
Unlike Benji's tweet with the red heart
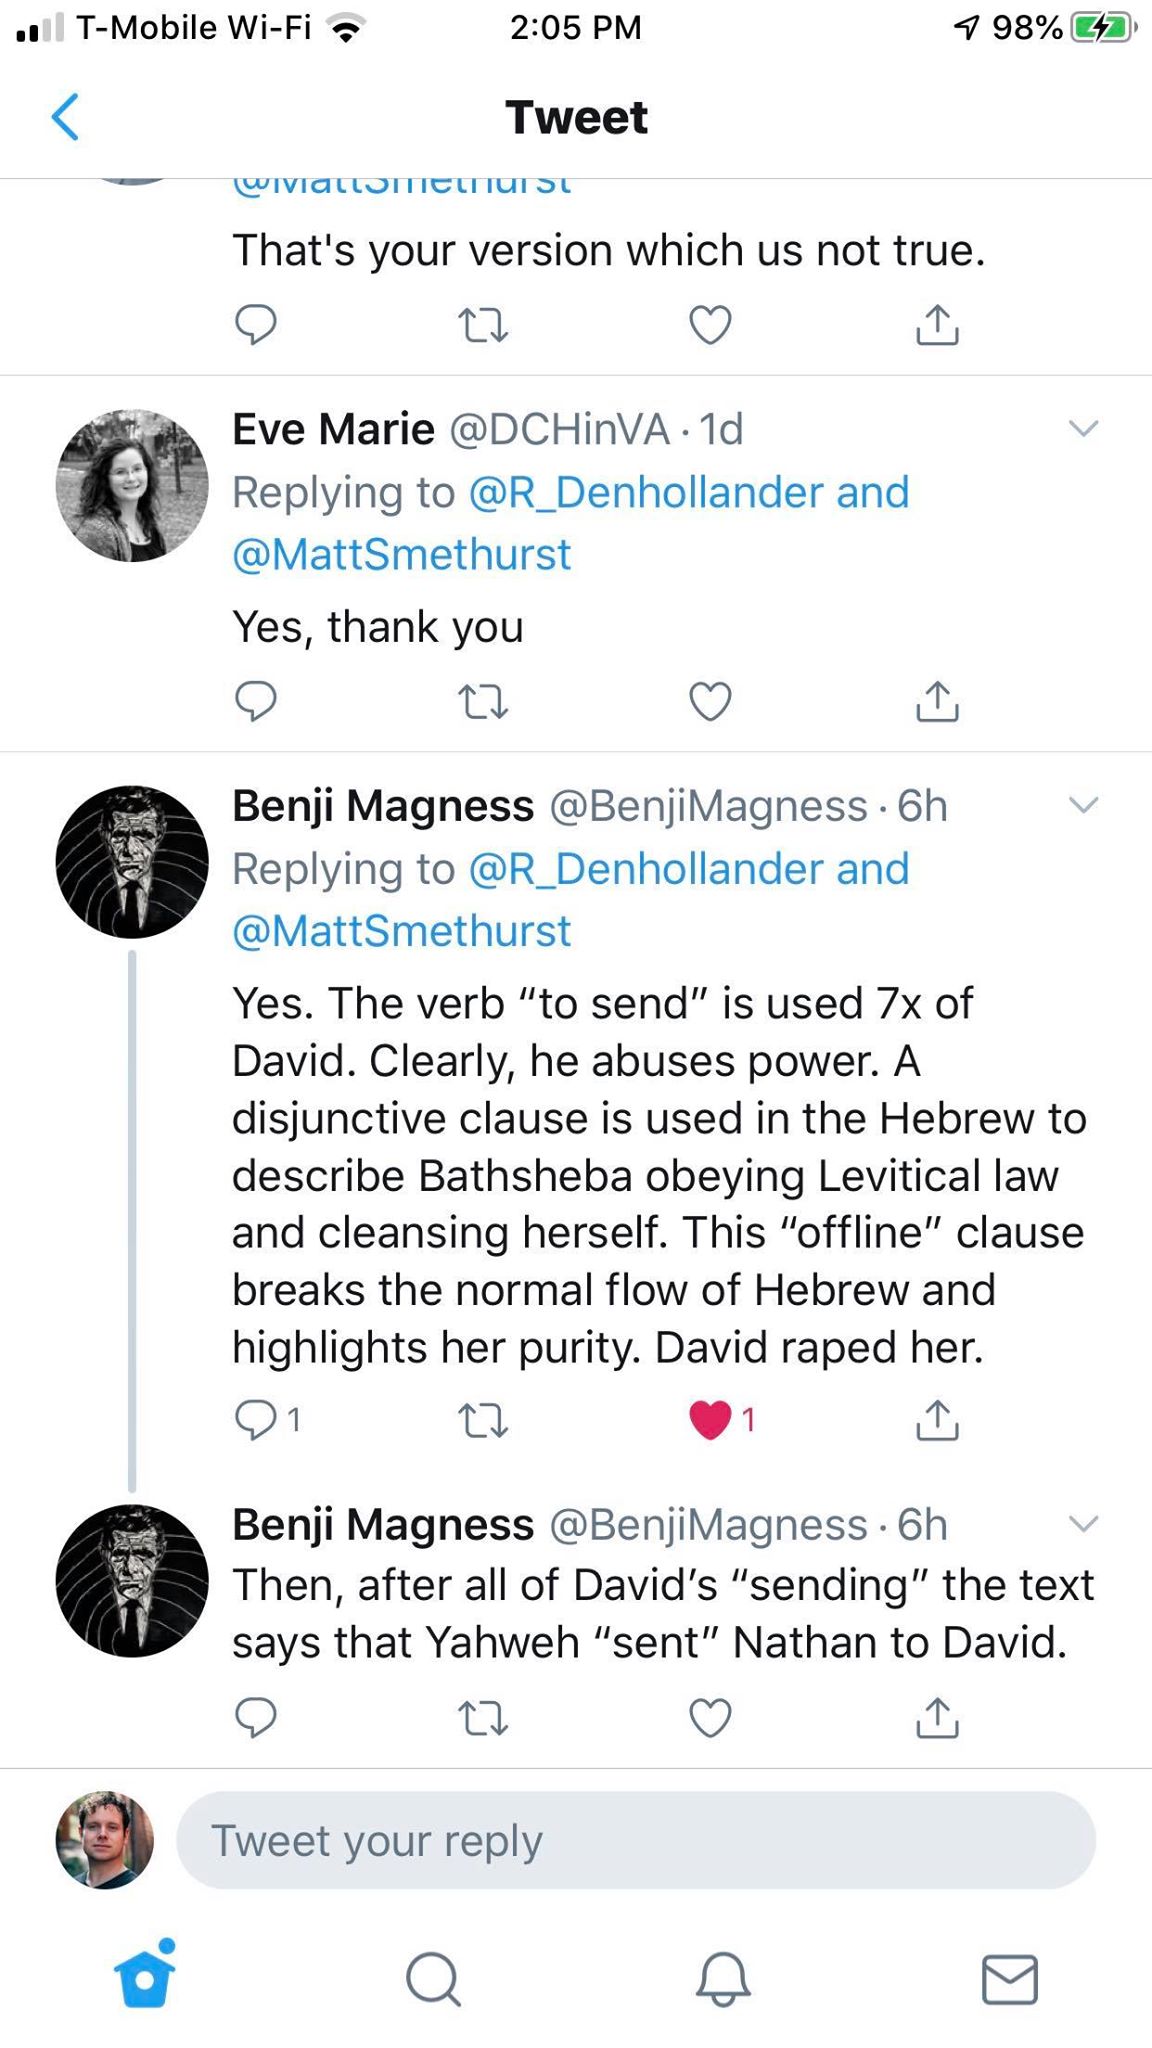pos(711,1419)
